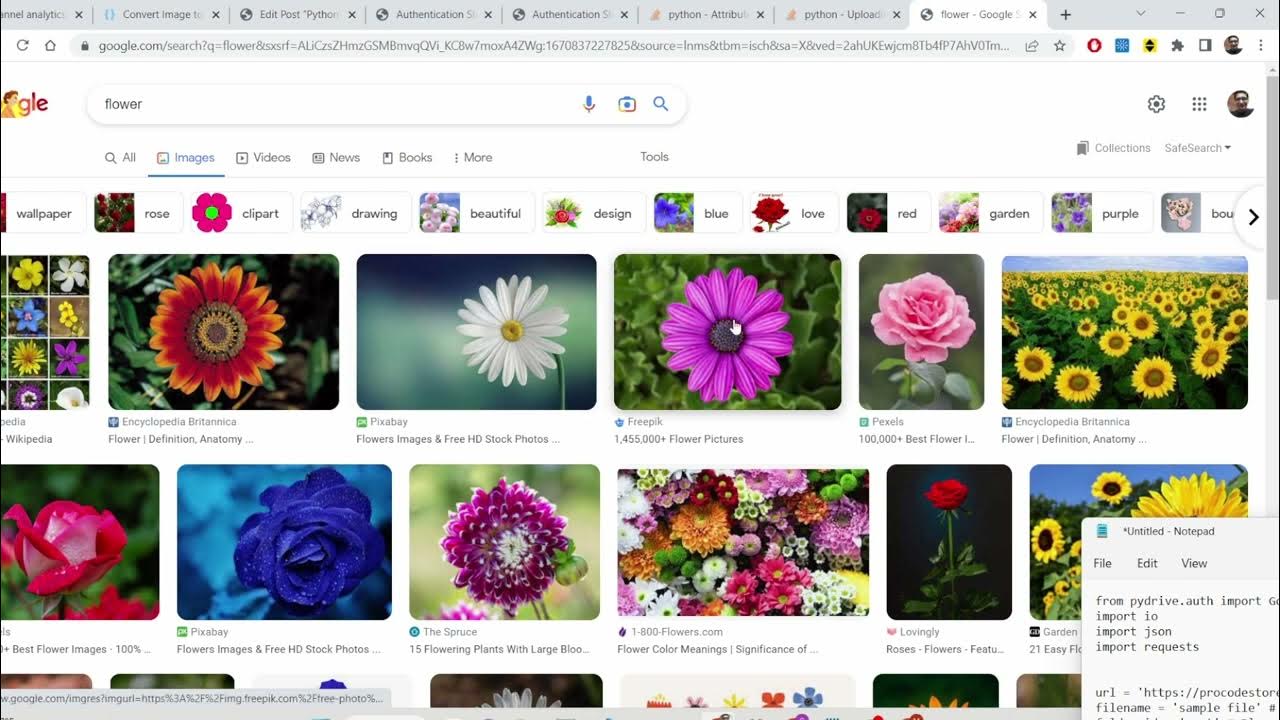The height and width of the screenshot is (720, 1280).
Task: Open Google settings gear
Action: pyautogui.click(x=1156, y=104)
